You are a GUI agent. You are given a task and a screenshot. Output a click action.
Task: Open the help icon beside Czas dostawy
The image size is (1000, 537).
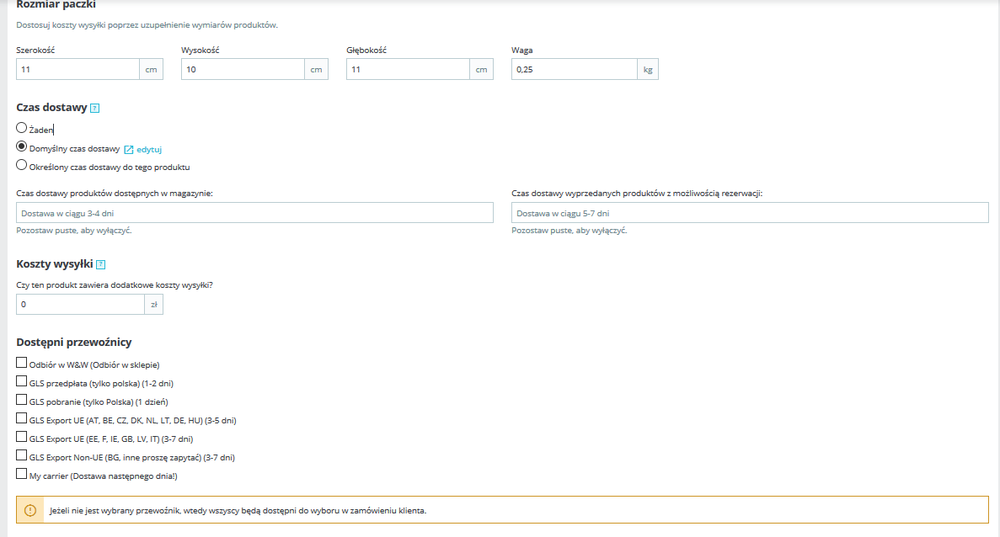(95, 108)
